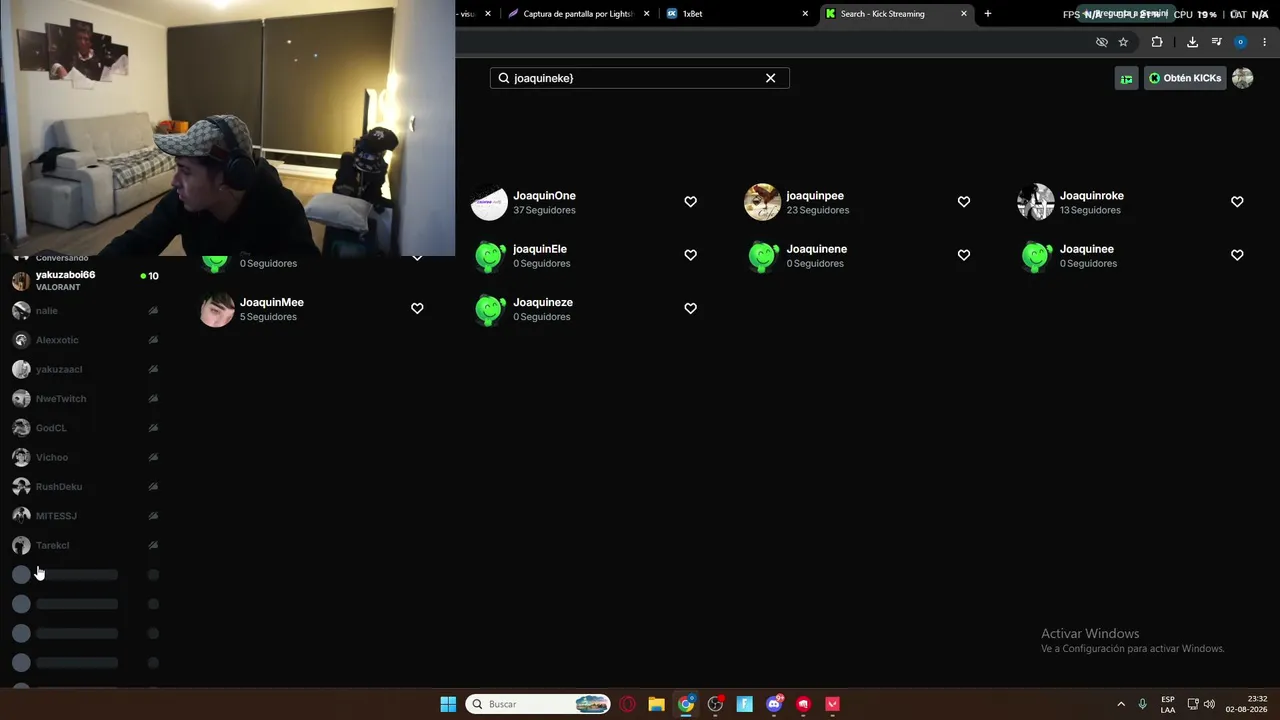Follow Joaquinee with the heart icon
Image resolution: width=1280 pixels, height=720 pixels.
coord(1237,255)
